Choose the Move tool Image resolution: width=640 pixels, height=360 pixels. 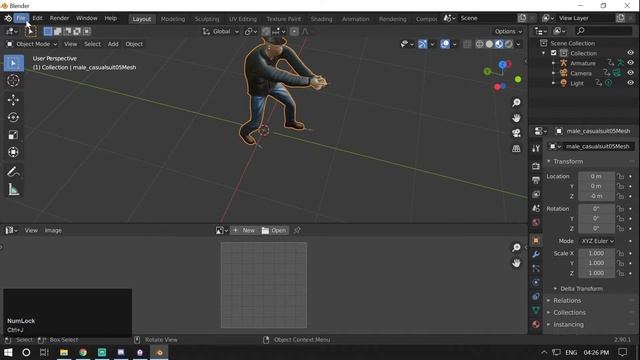13,100
